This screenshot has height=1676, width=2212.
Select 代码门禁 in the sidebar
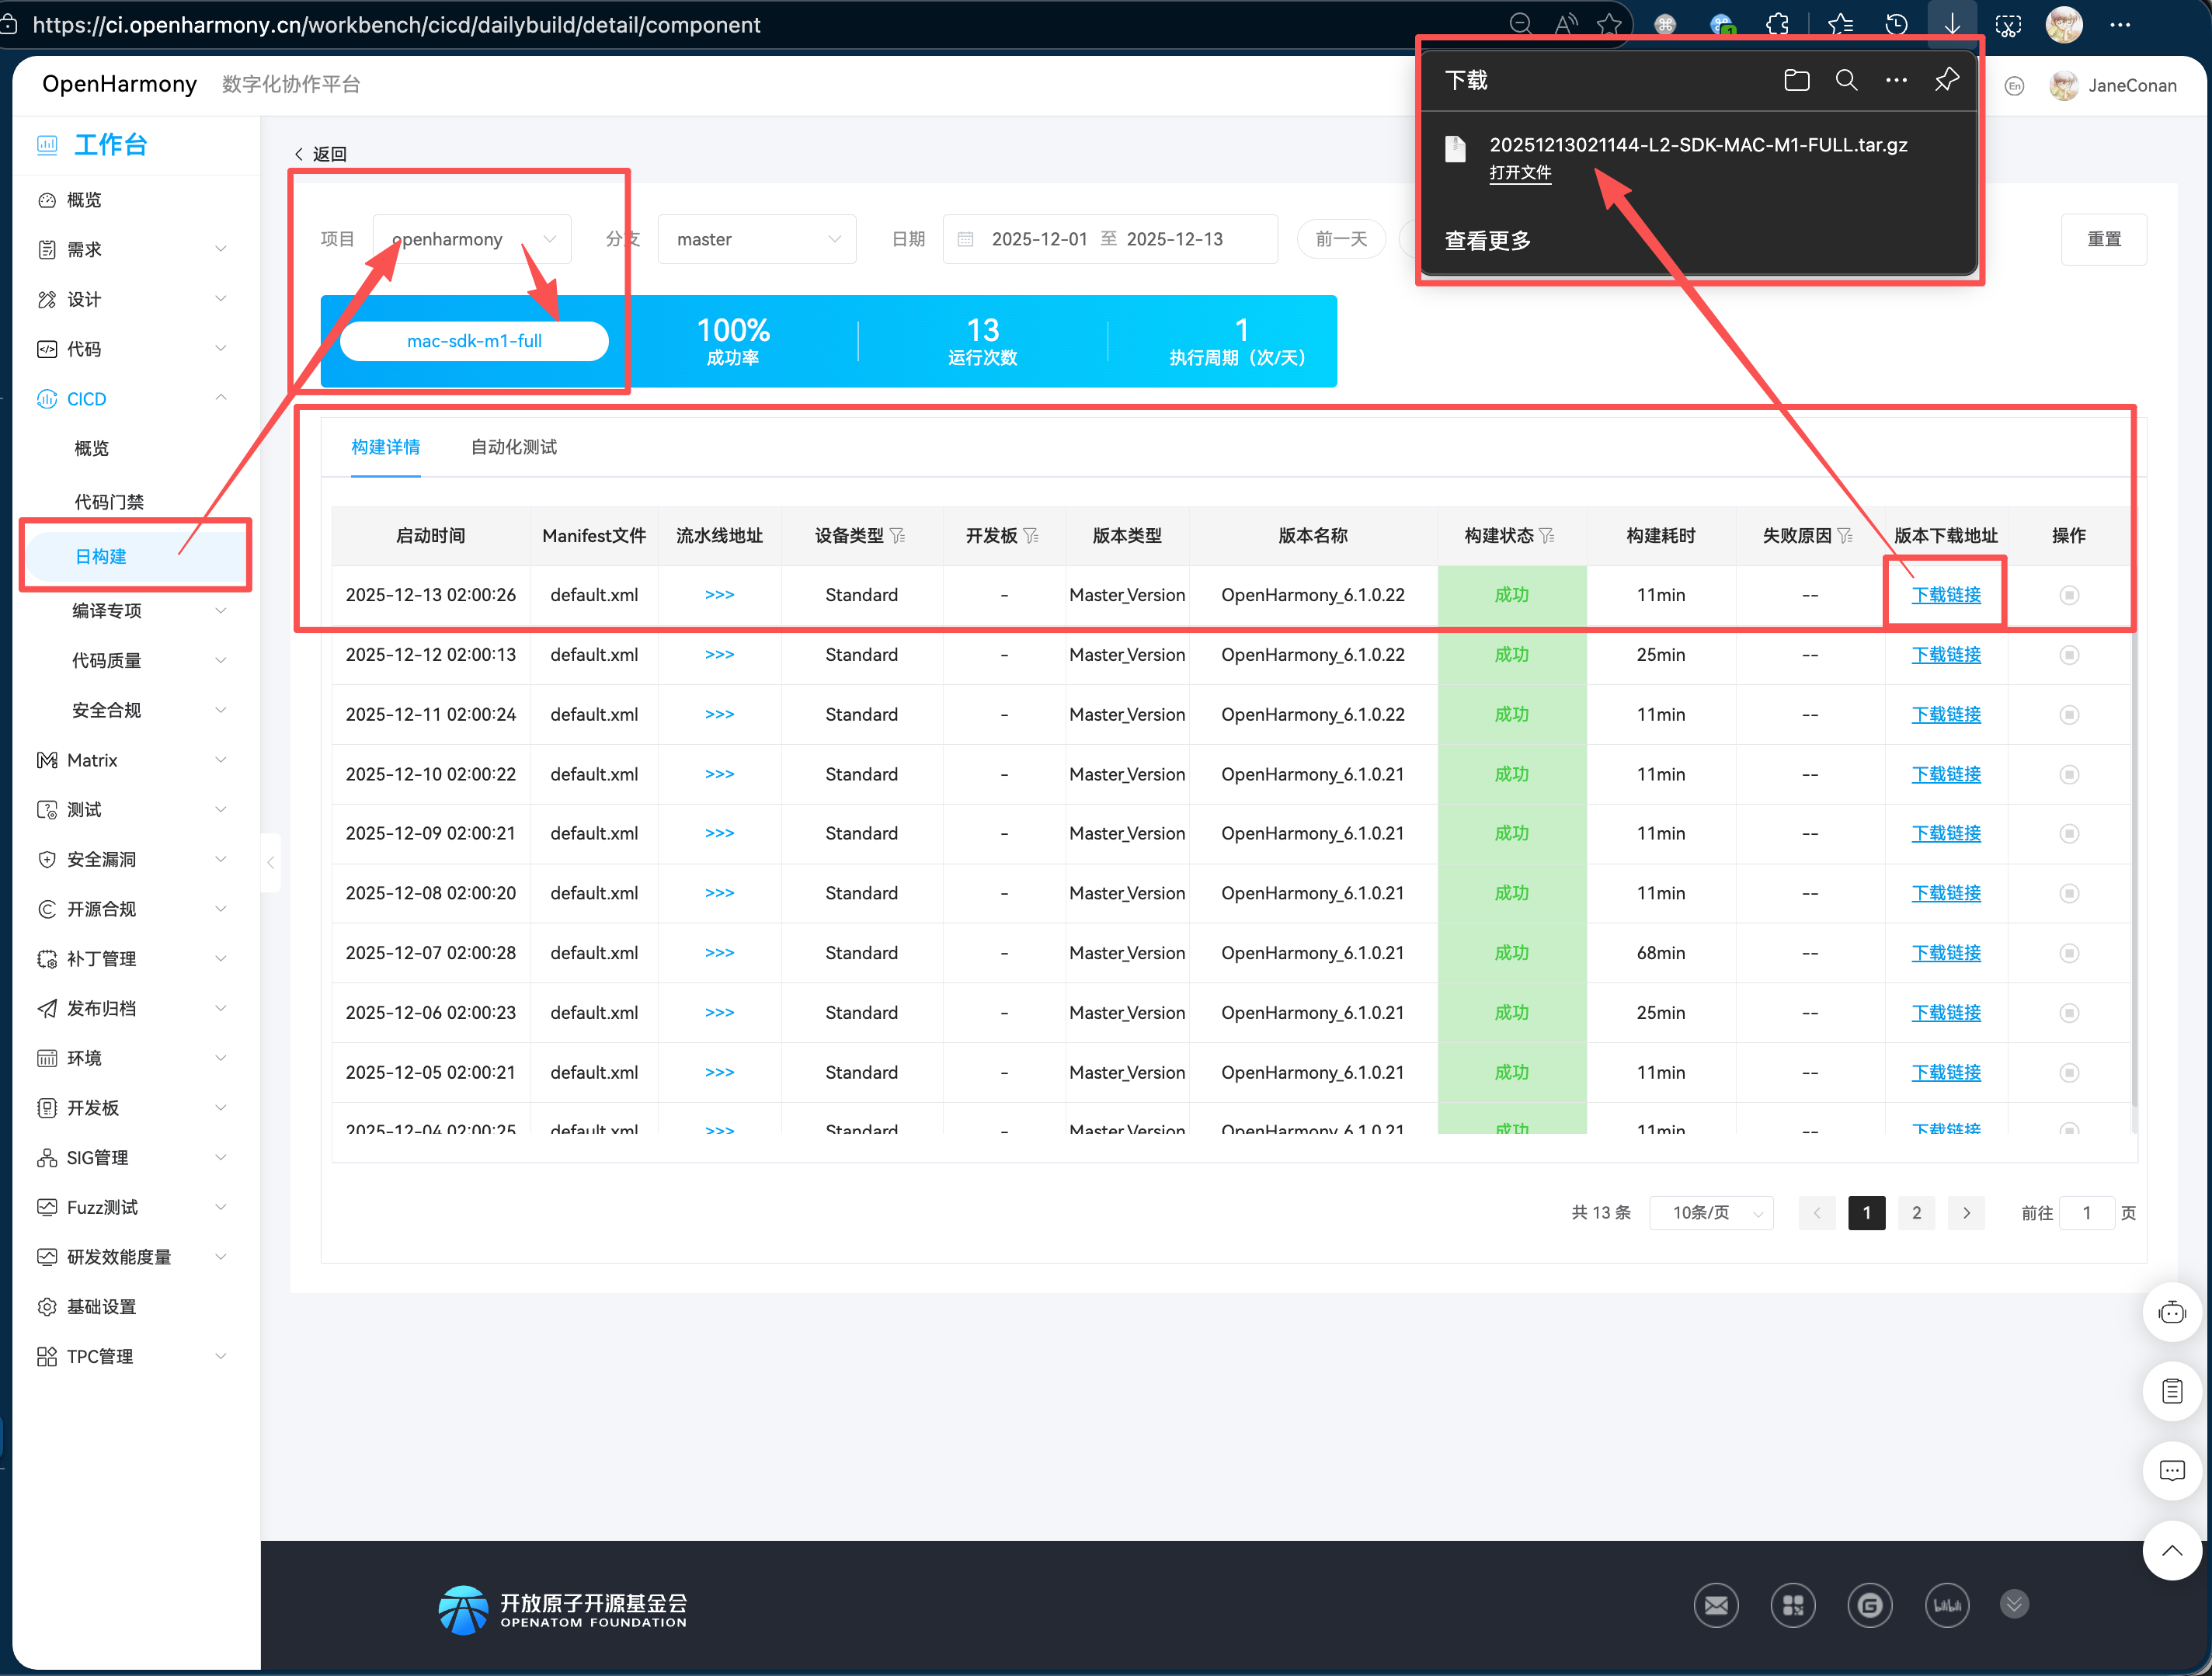click(x=109, y=501)
